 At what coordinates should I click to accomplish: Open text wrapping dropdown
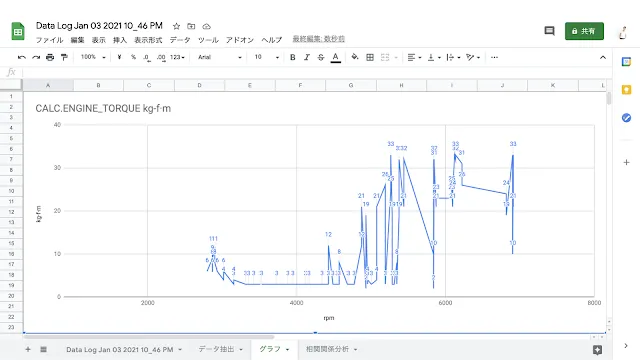(453, 57)
